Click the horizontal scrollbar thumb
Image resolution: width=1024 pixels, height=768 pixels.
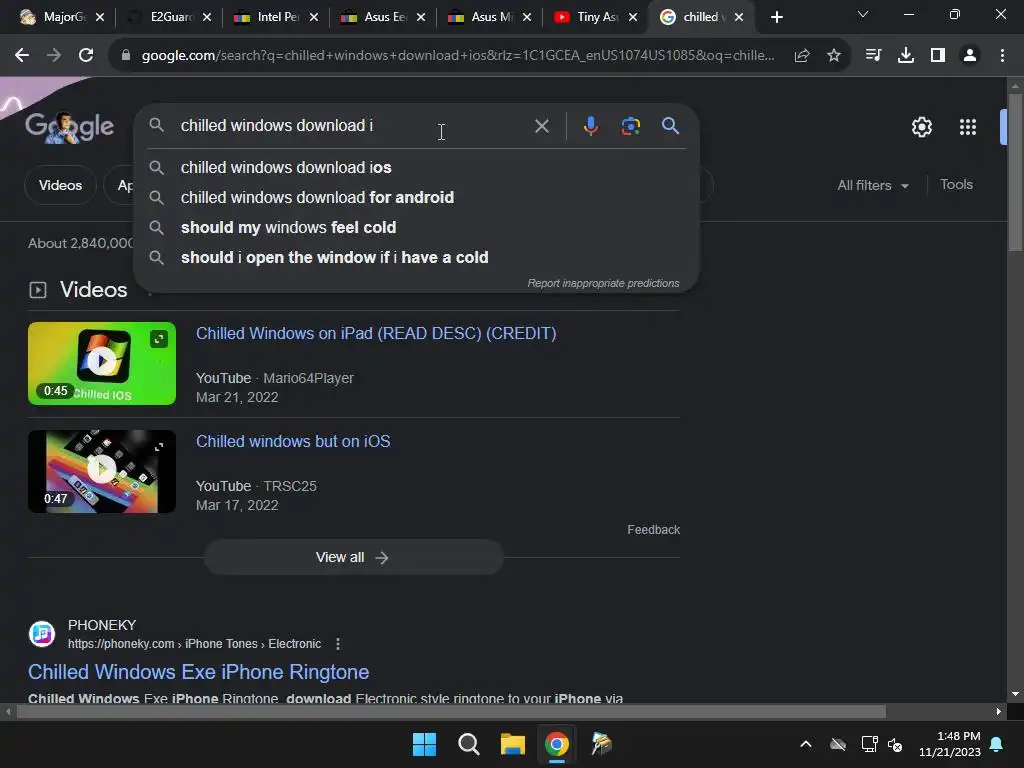tap(451, 711)
